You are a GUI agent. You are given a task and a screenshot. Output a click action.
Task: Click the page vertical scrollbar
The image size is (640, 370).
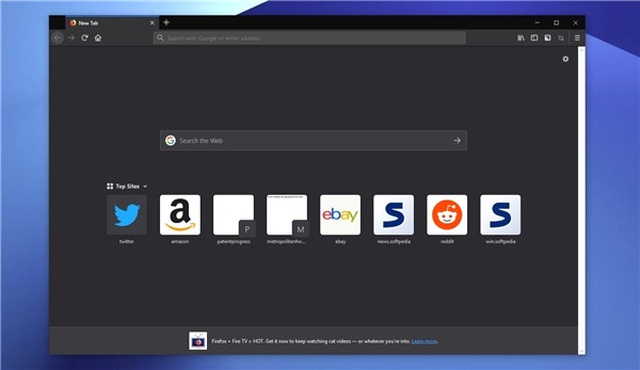(x=582, y=200)
